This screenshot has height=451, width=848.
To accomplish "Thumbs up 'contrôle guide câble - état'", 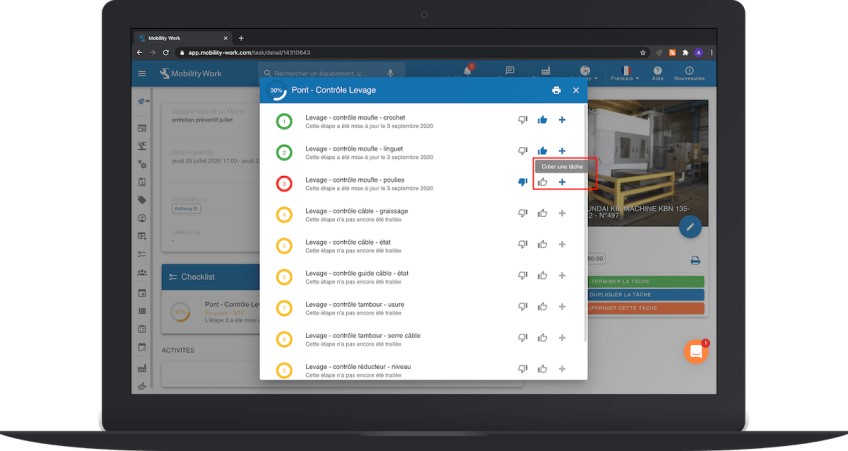I will [542, 275].
